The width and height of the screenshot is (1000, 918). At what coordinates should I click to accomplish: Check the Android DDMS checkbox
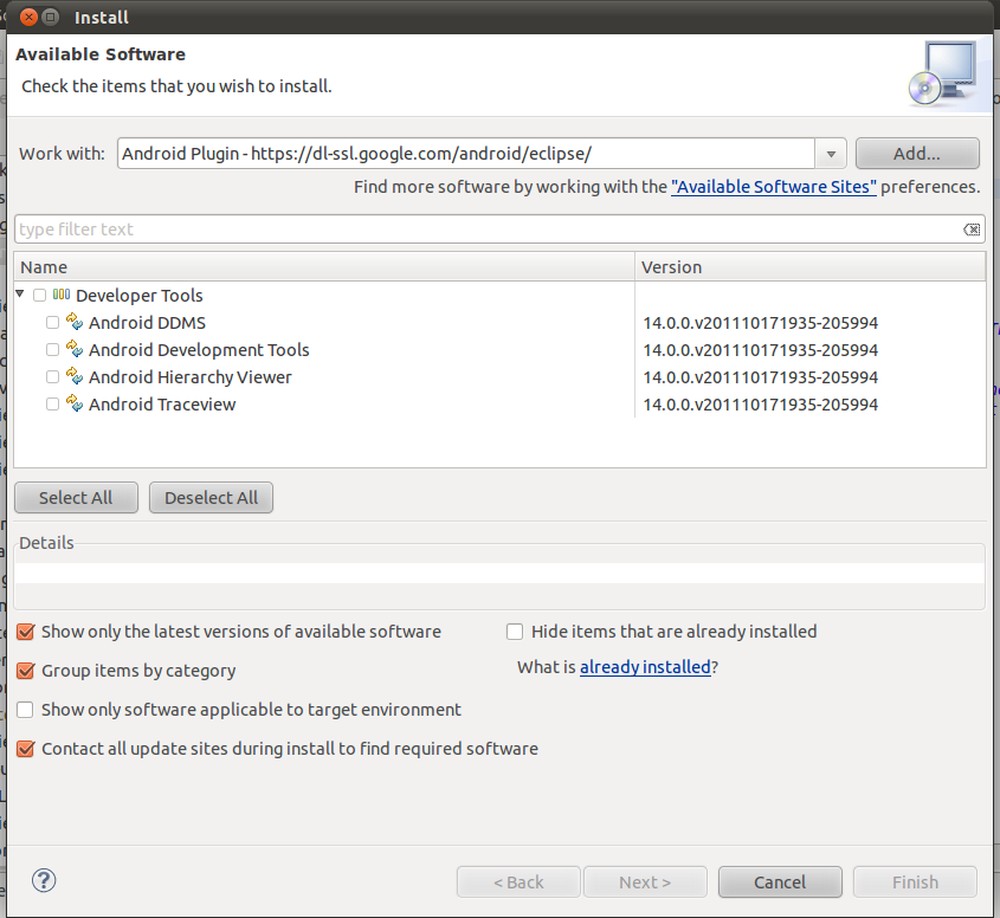click(52, 322)
